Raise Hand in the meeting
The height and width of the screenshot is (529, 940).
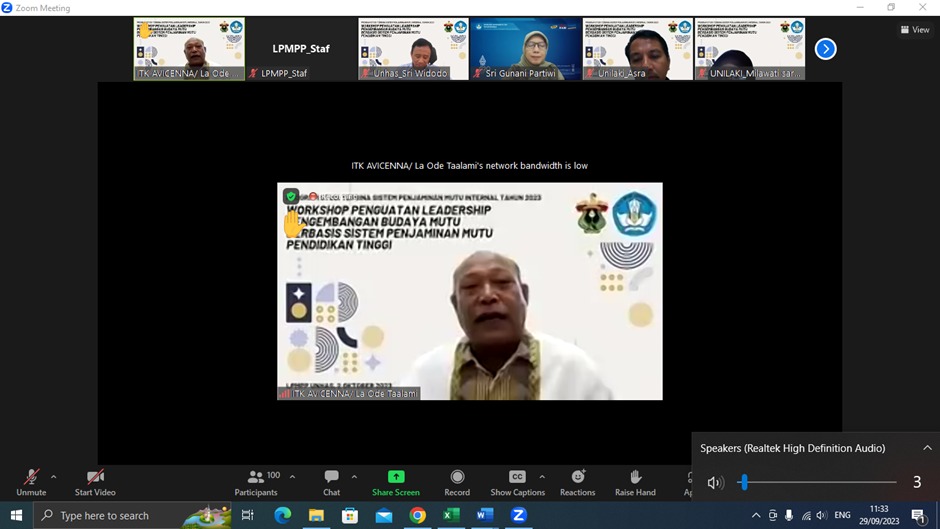(x=635, y=478)
